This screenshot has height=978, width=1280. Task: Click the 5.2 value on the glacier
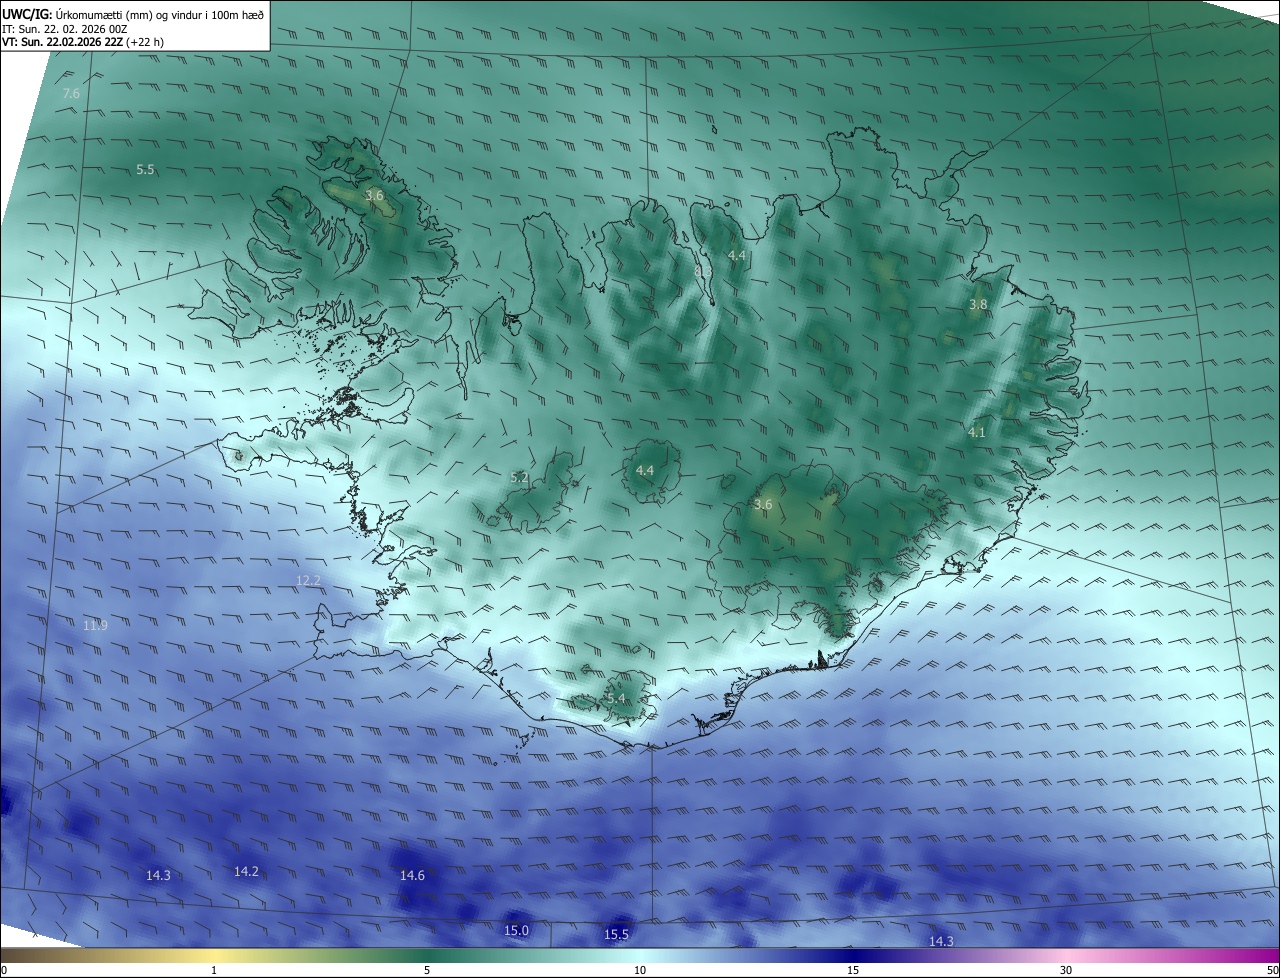tap(519, 478)
